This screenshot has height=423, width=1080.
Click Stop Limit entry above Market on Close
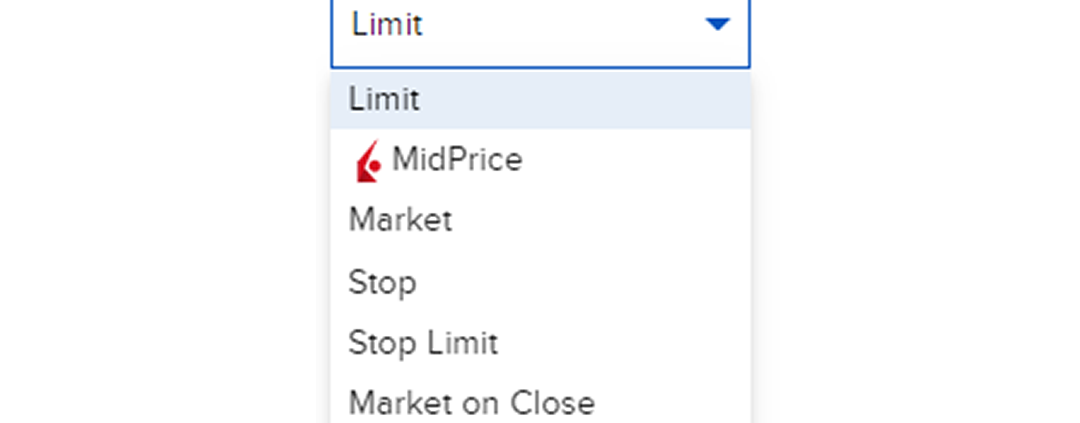tap(423, 343)
